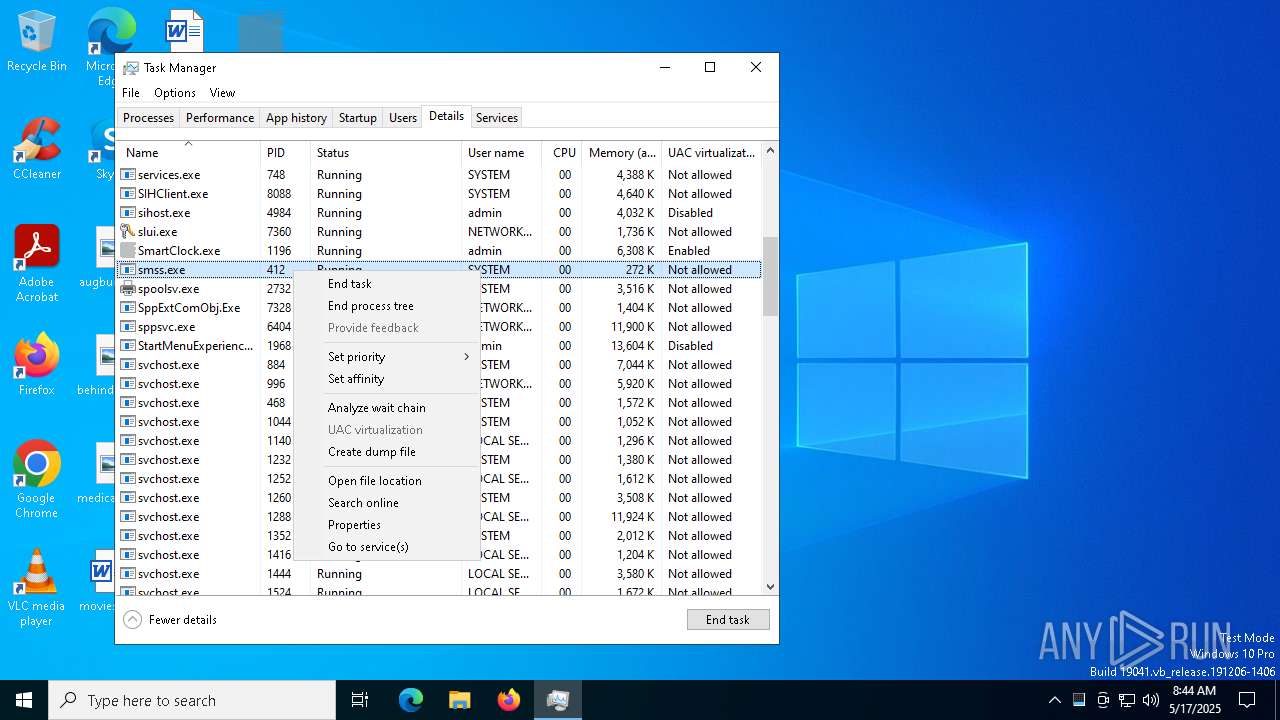Screen dimensions: 1280x720
Task: Switch to the Services tab
Action: click(497, 118)
